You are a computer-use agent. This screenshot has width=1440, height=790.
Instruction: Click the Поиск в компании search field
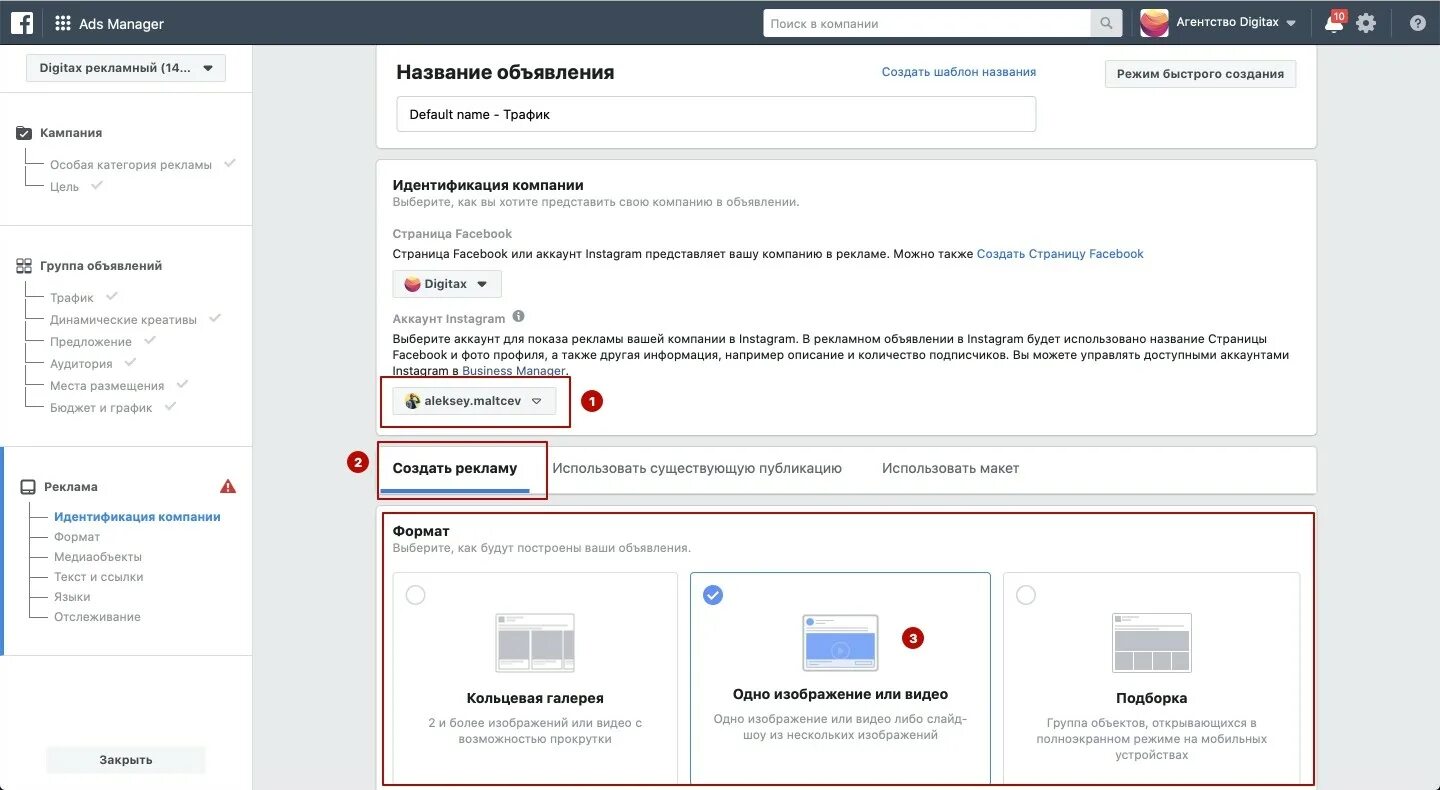pos(927,23)
